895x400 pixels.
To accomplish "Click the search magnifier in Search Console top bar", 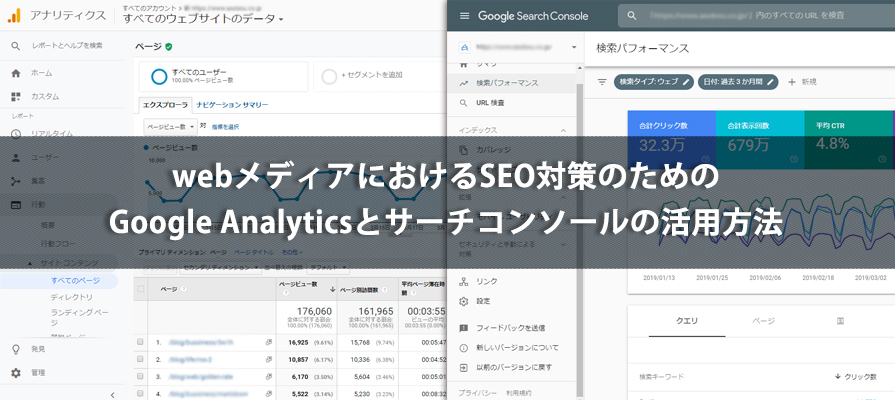I will point(632,16).
